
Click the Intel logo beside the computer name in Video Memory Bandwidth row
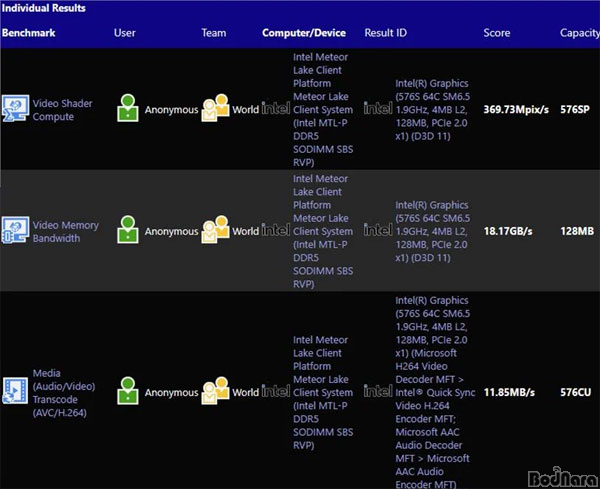(x=276, y=230)
